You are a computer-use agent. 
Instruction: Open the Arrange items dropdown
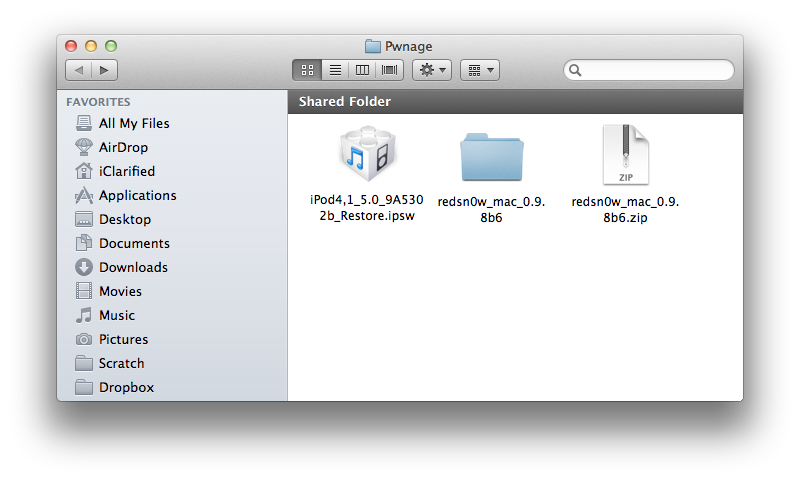480,70
